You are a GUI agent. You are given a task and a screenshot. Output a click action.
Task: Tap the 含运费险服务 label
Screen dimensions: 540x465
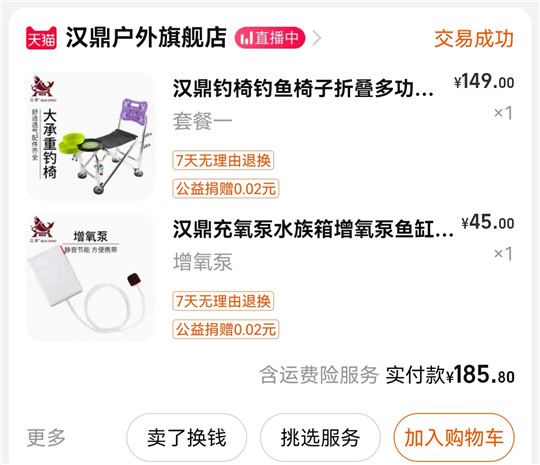pyautogui.click(x=319, y=375)
